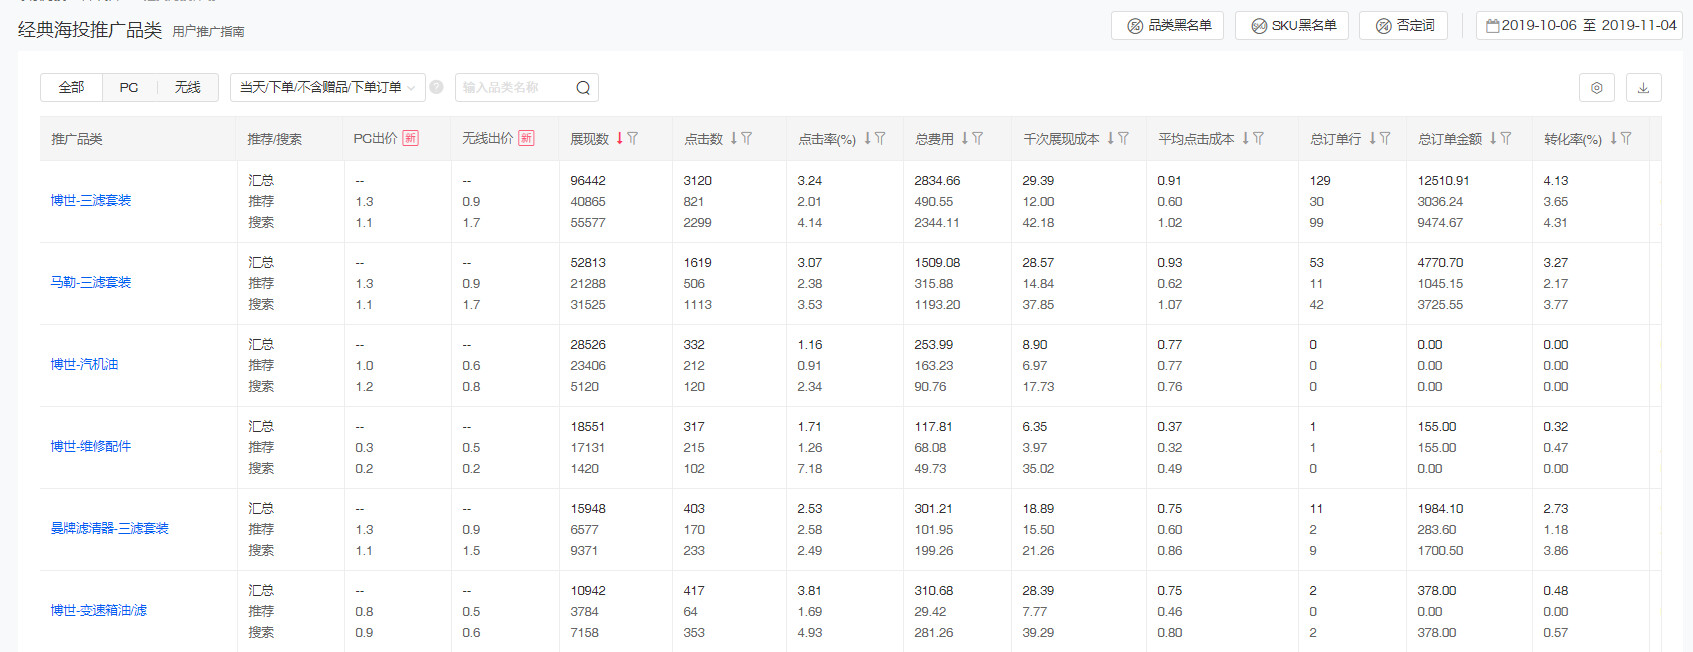Viewport: 1693px width, 652px height.
Task: Open filter funnel for 总订单金额
Action: [1506, 139]
